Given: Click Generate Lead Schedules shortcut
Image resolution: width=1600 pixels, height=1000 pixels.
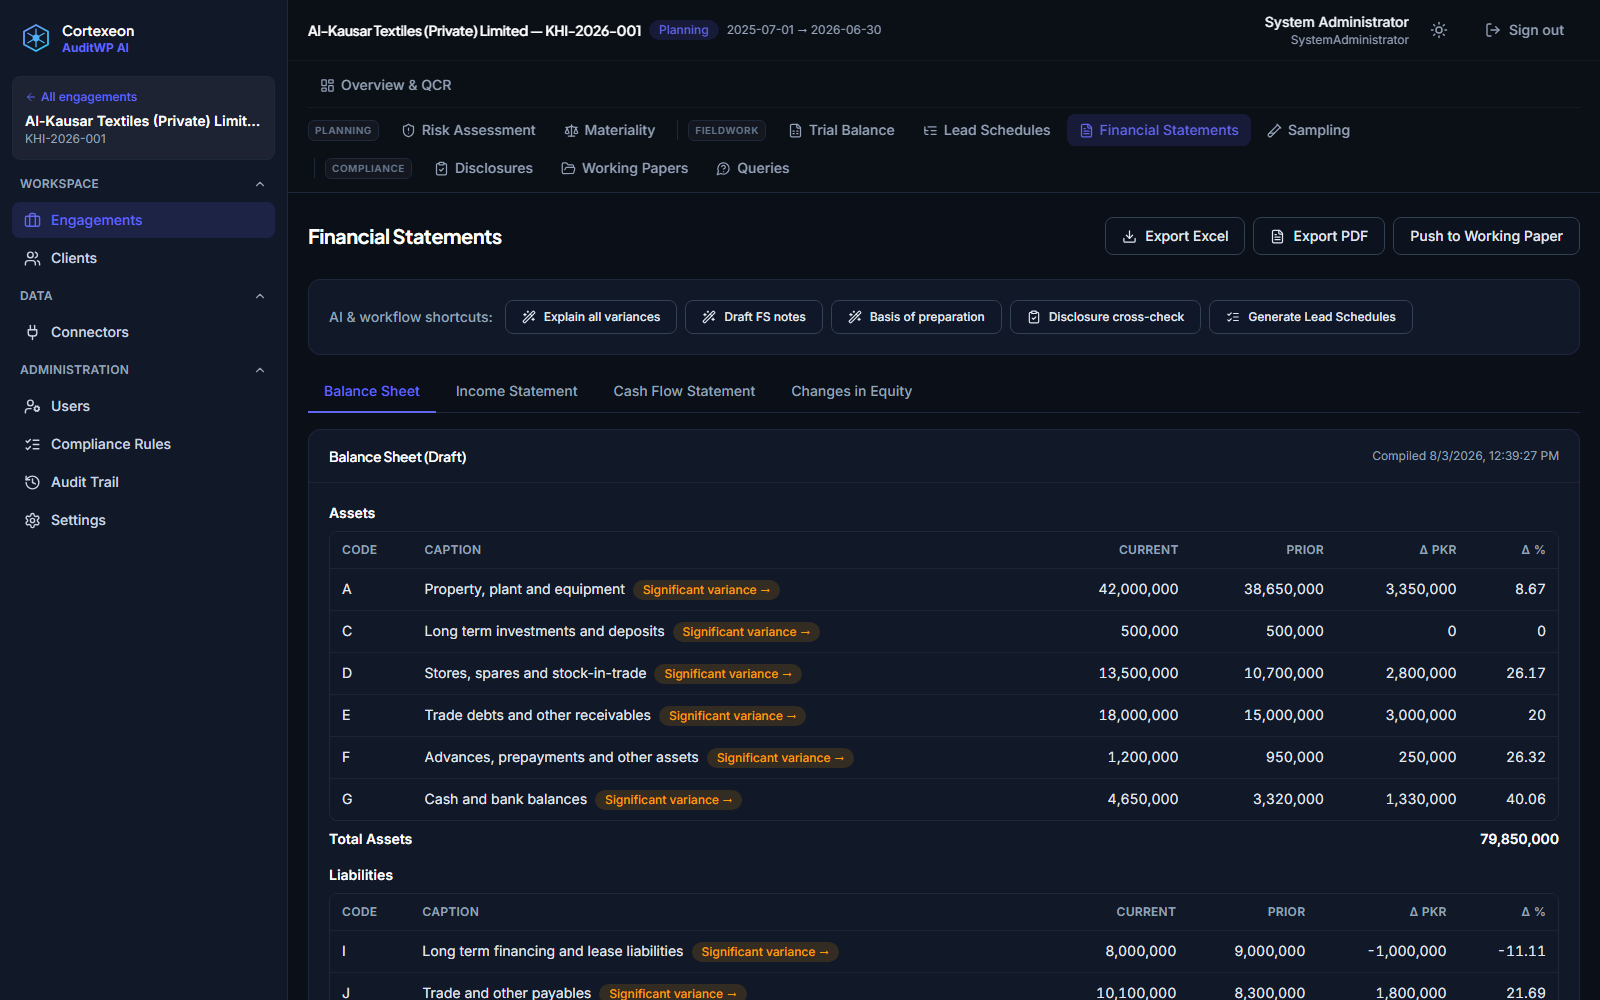Looking at the screenshot, I should coord(1311,317).
